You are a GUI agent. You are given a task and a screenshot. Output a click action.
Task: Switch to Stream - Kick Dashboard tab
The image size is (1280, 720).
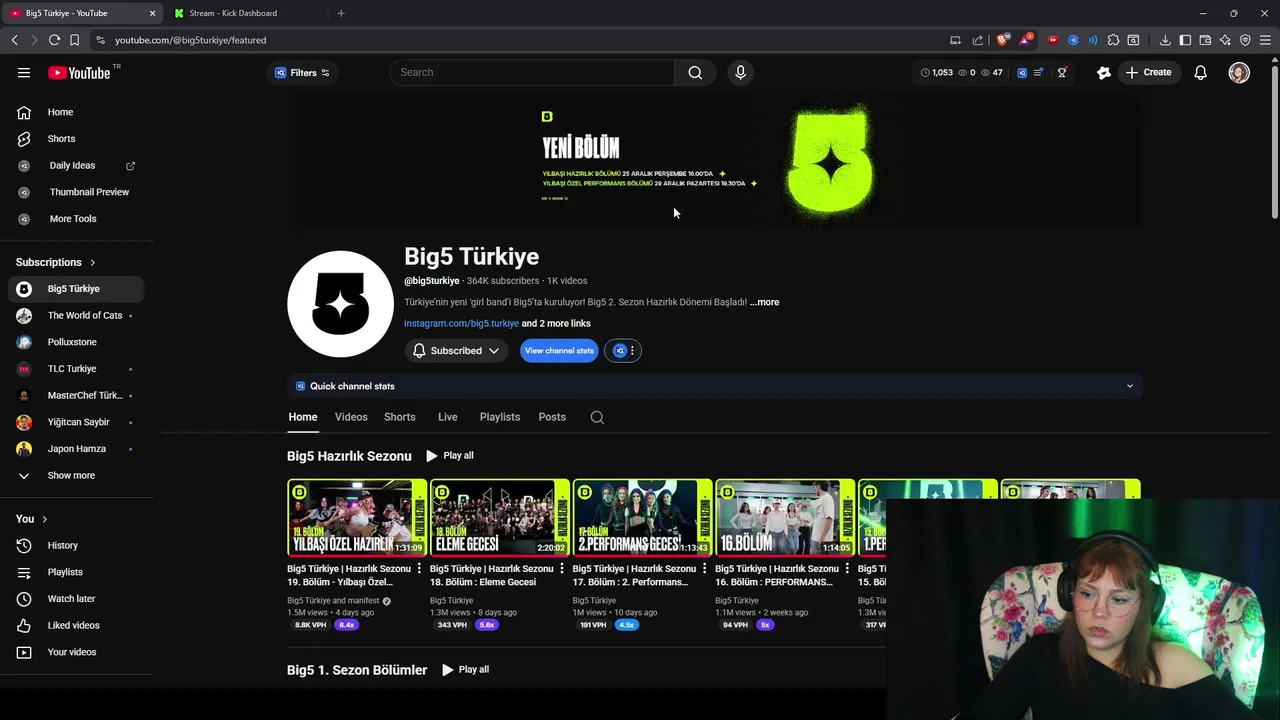[246, 13]
